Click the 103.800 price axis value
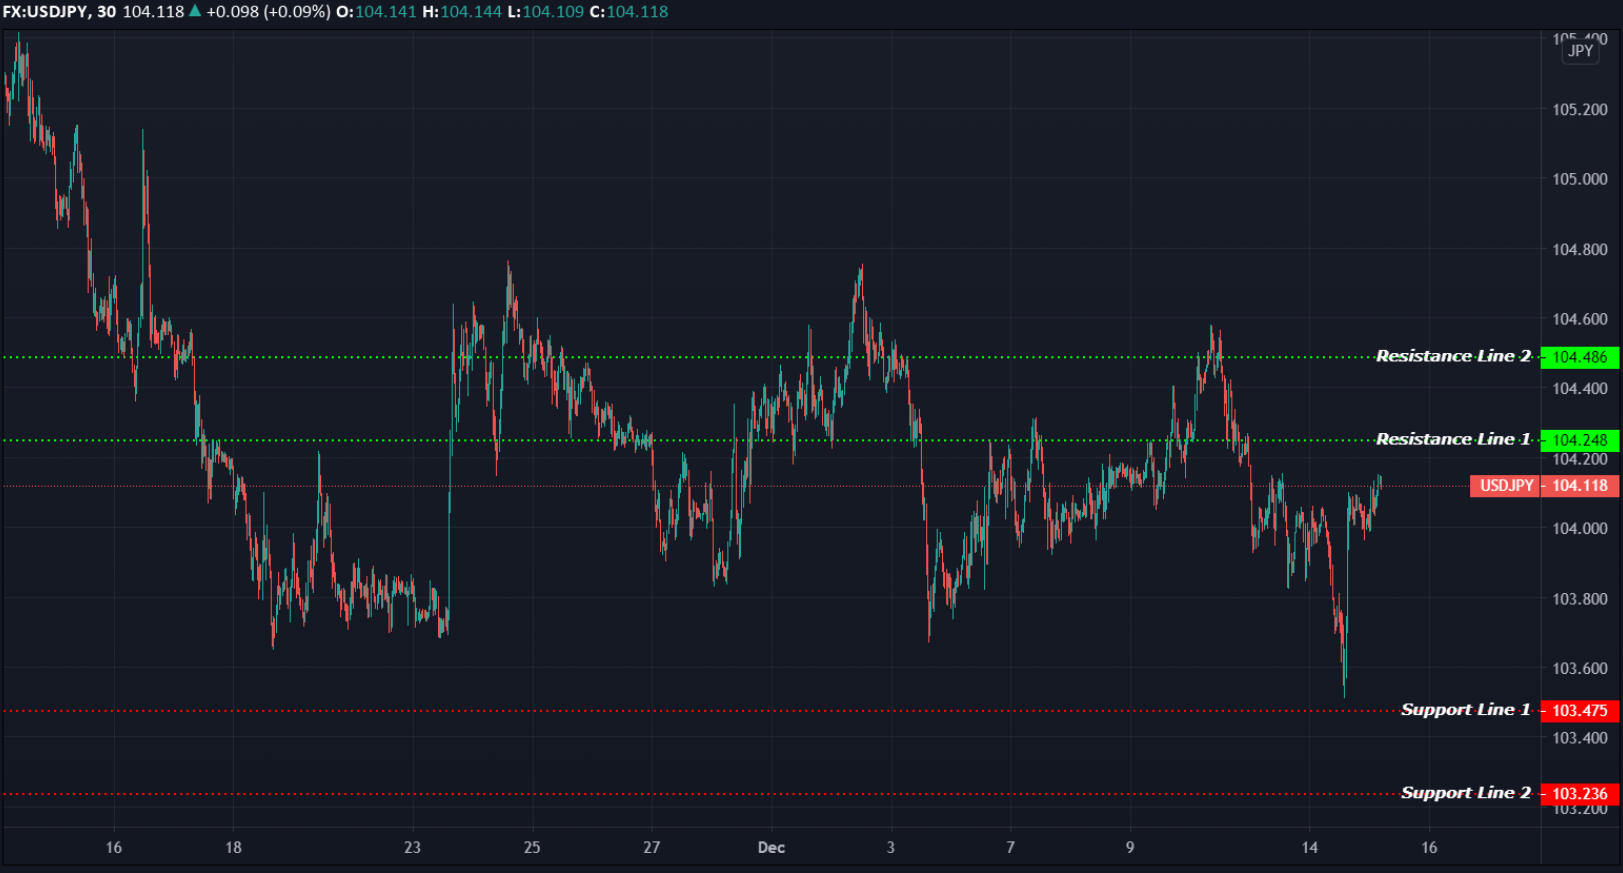The width and height of the screenshot is (1623, 873). pos(1580,599)
